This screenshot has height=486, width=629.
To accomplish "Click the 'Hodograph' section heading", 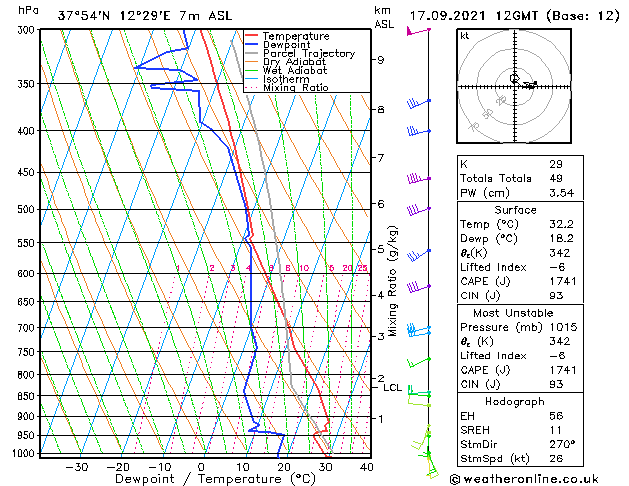I will [x=515, y=401].
